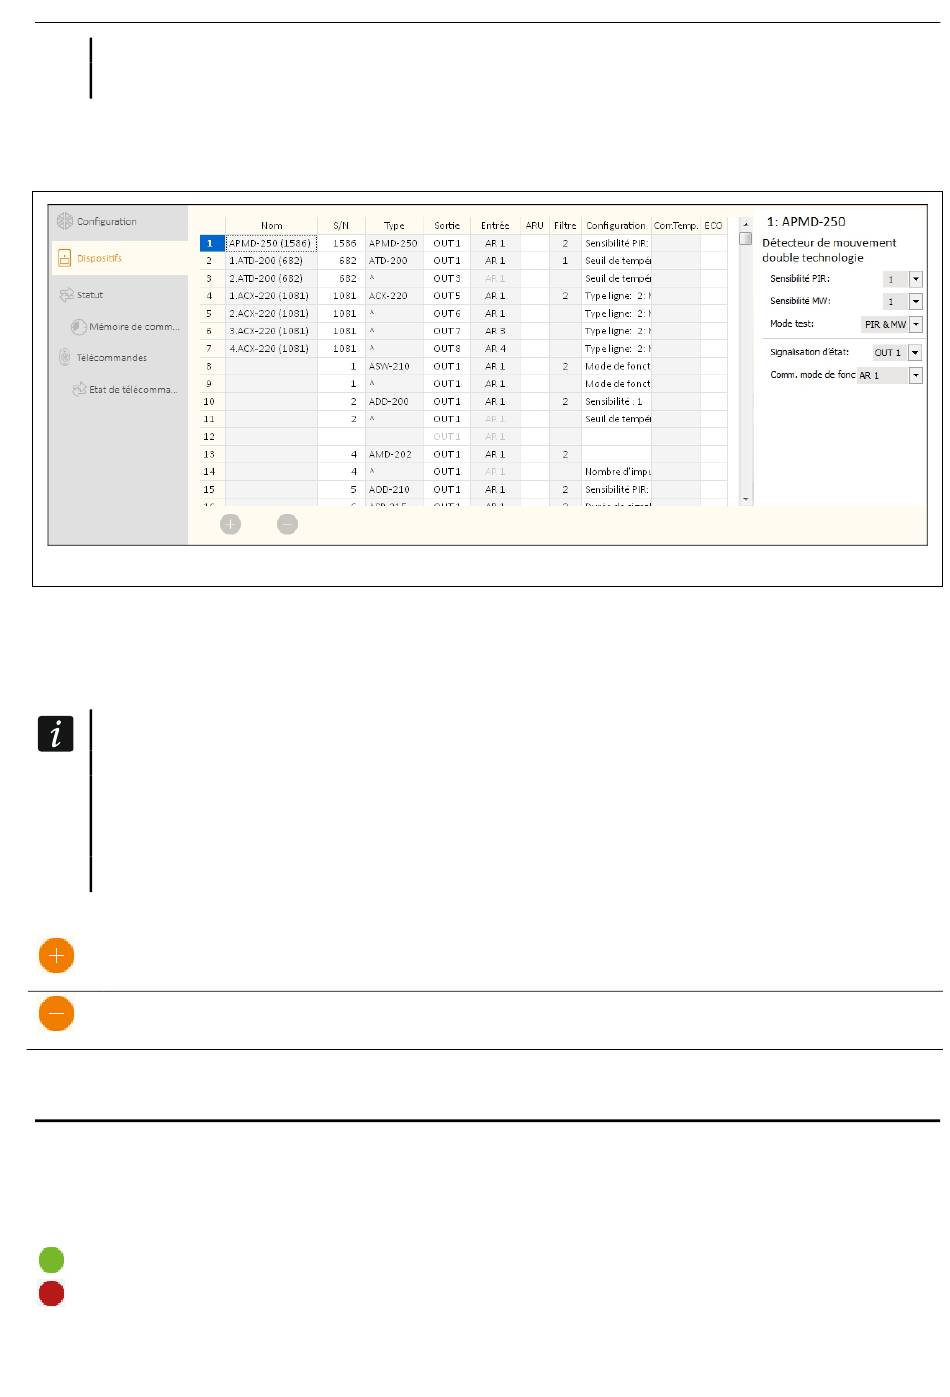Click the grey plus button under the table

pyautogui.click(x=230, y=524)
